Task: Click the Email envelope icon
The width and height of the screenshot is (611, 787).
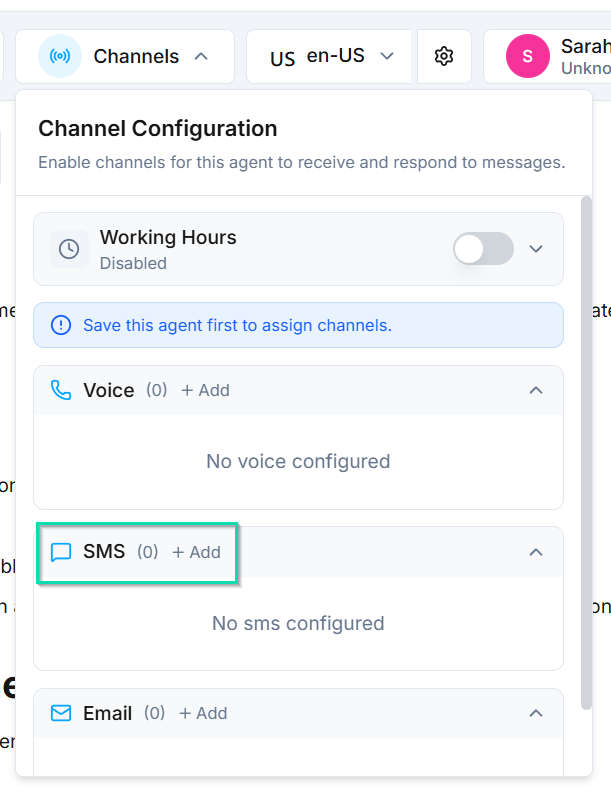Action: tap(61, 713)
